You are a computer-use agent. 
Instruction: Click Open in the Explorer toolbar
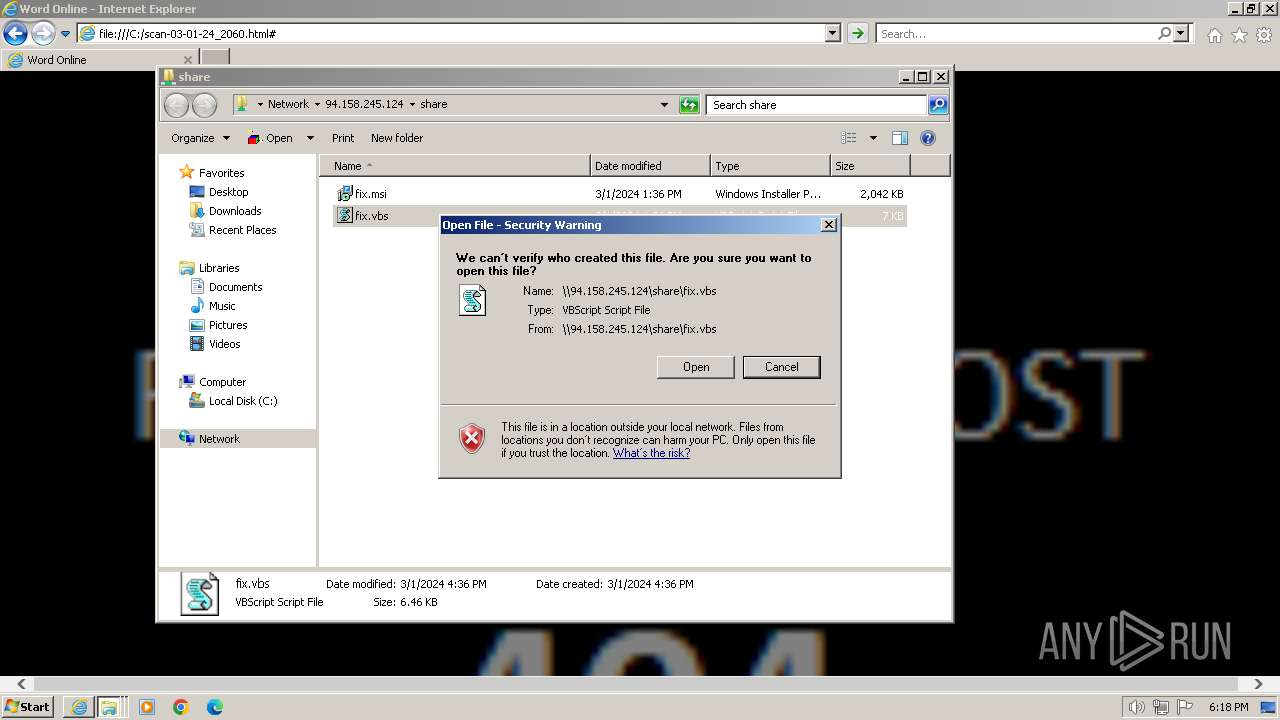coord(270,138)
